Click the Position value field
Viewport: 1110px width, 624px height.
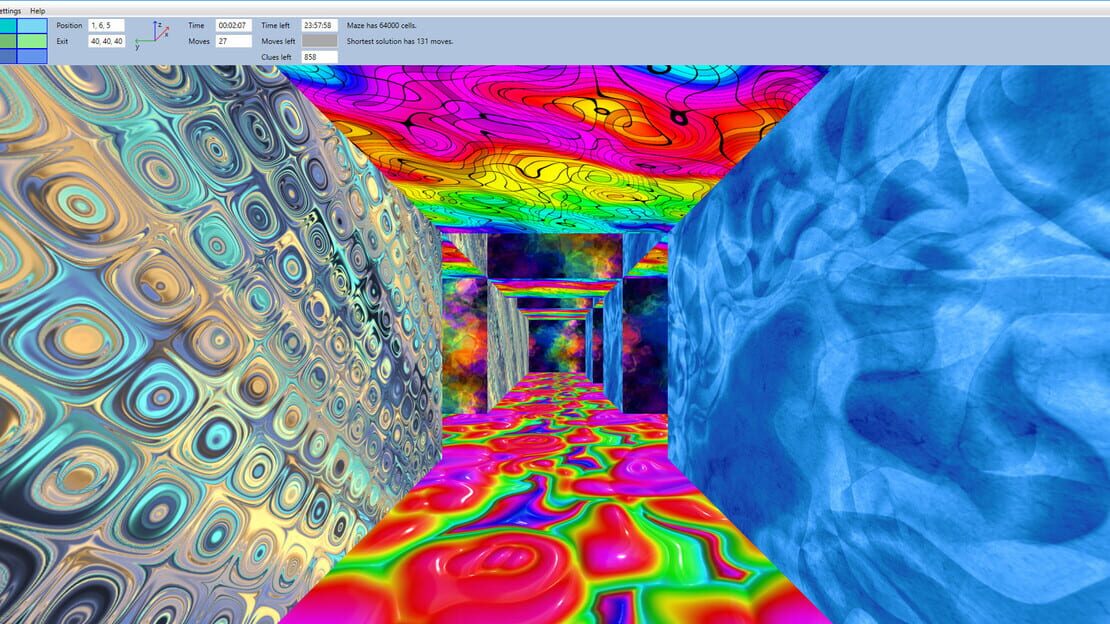click(x=106, y=25)
